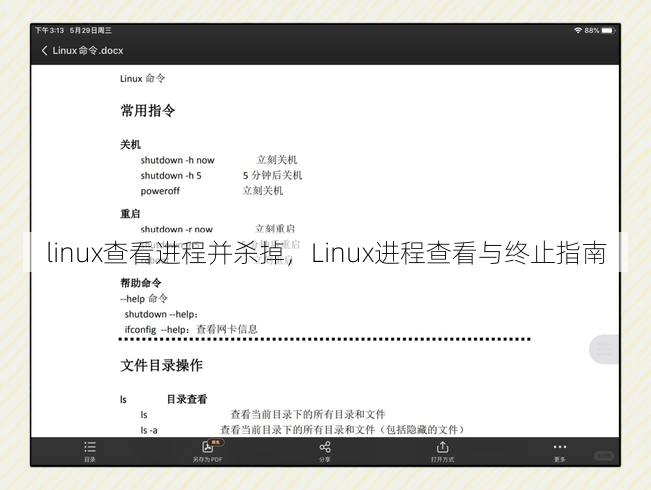Tap the 'shutdown -h now' command
Screen dimensions: 651x490
pos(177,160)
